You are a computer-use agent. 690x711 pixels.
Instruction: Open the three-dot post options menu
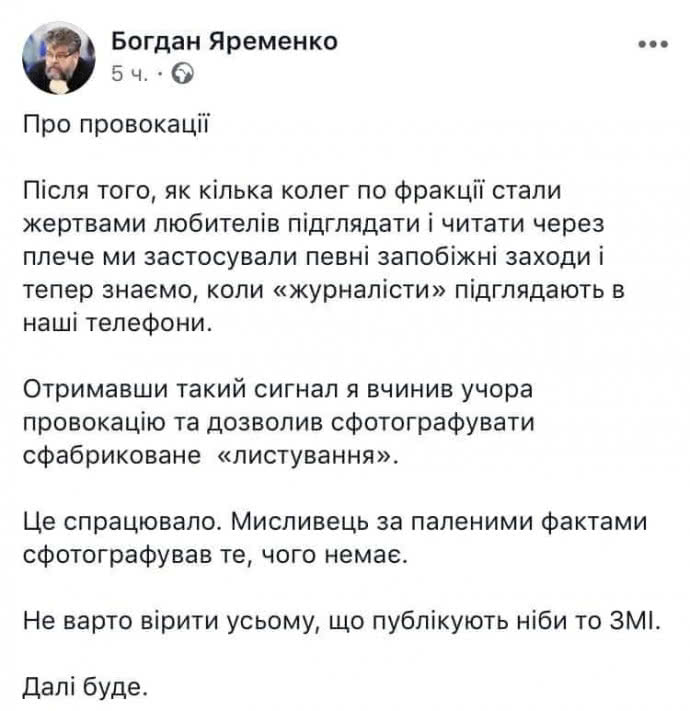click(x=652, y=45)
